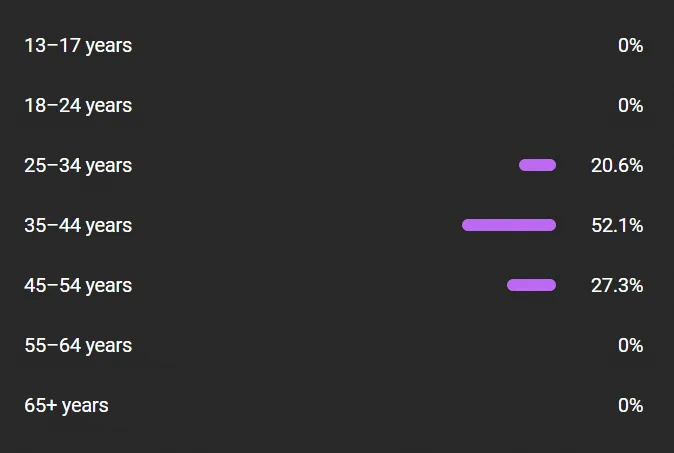Click the 18–24 years age label
Image resolution: width=674 pixels, height=453 pixels.
point(78,106)
